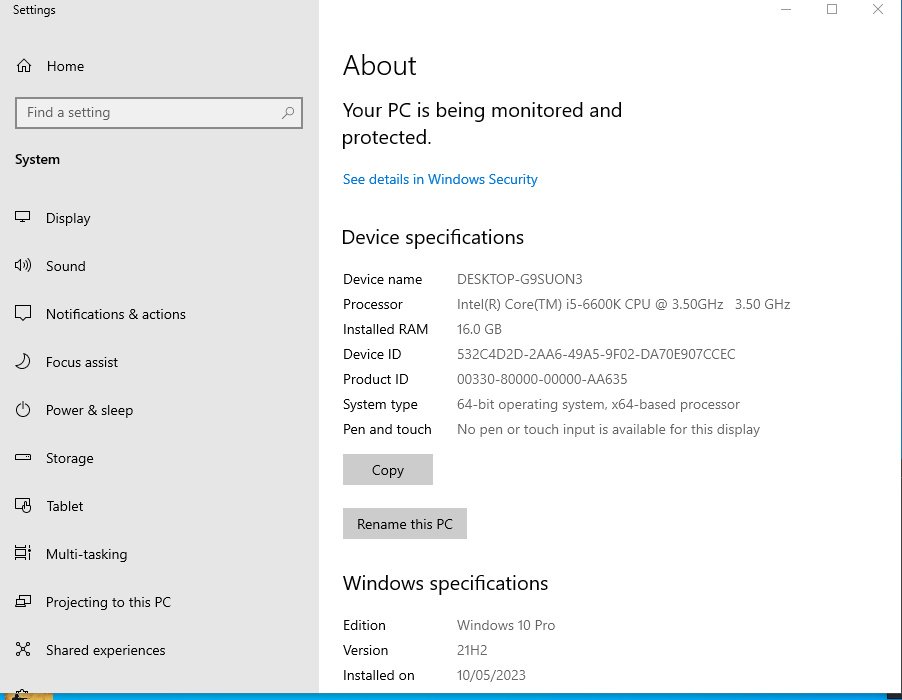Click the System section header in sidebar

coord(37,160)
